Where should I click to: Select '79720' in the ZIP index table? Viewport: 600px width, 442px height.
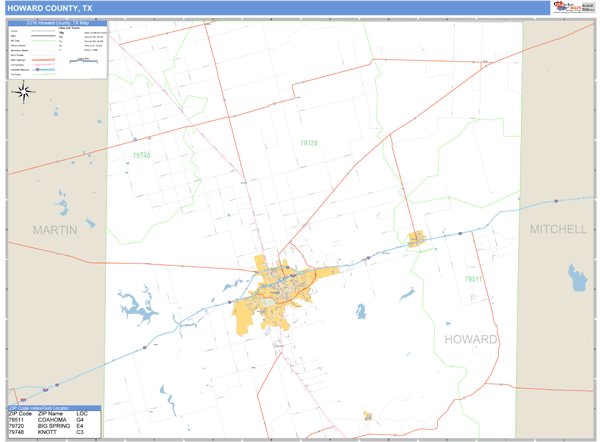[x=16, y=426]
